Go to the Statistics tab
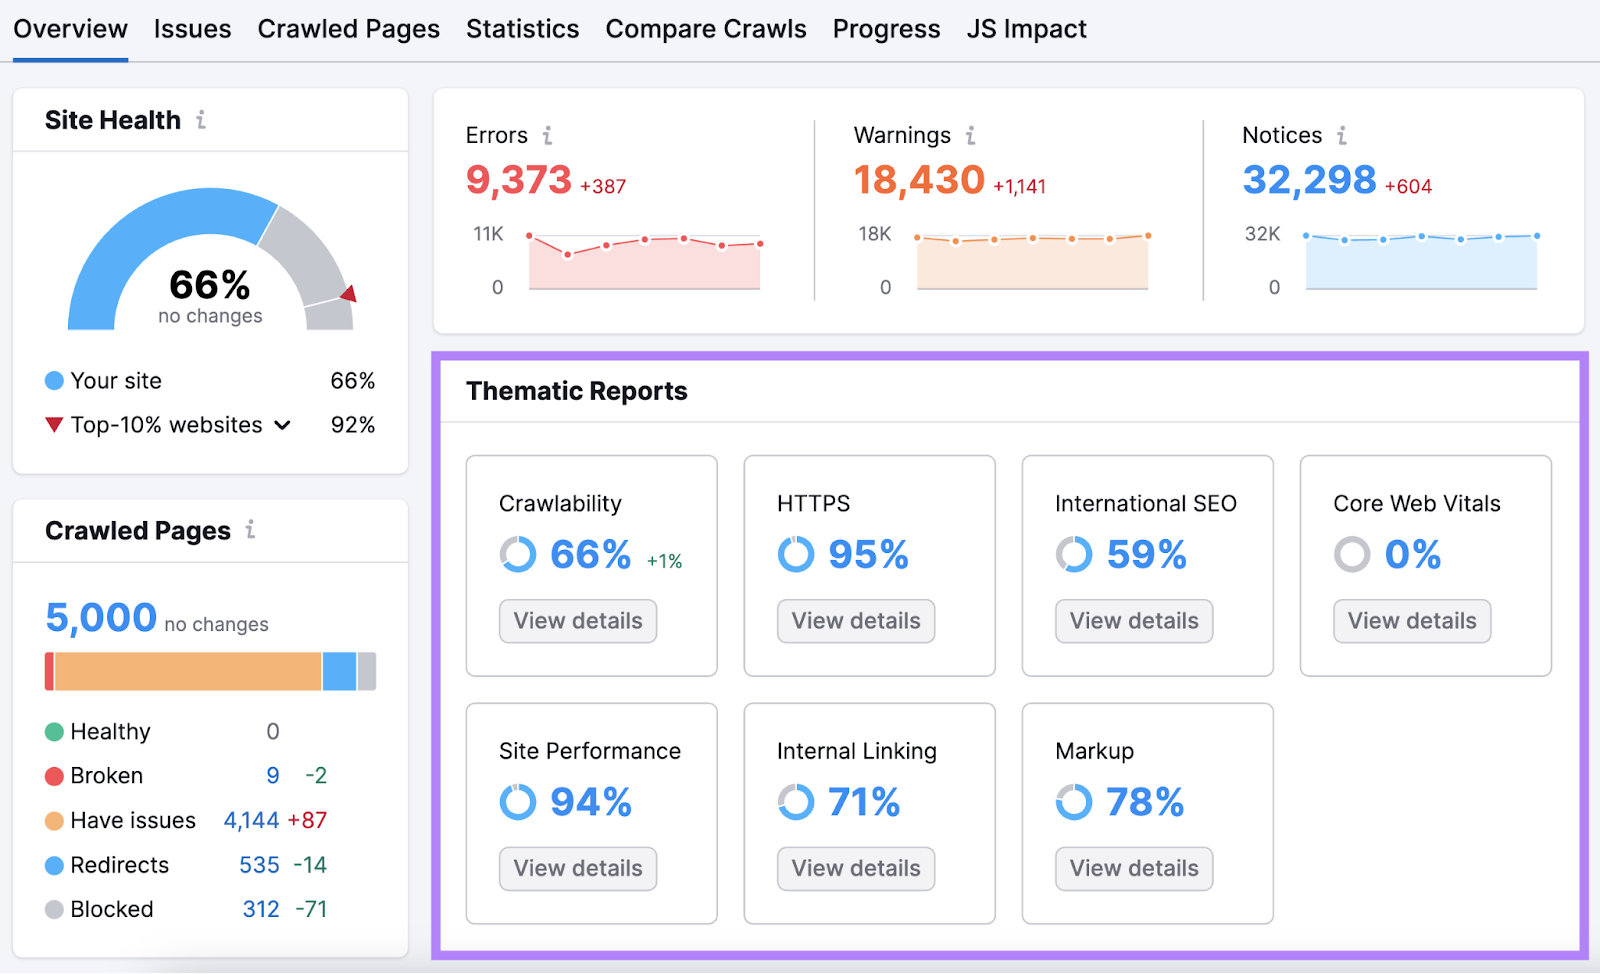This screenshot has height=974, width=1600. [x=522, y=29]
